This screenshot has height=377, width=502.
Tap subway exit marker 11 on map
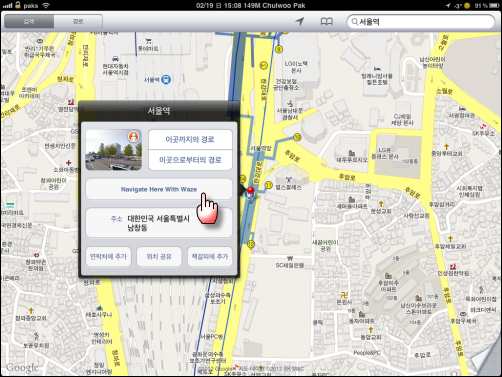(269, 185)
